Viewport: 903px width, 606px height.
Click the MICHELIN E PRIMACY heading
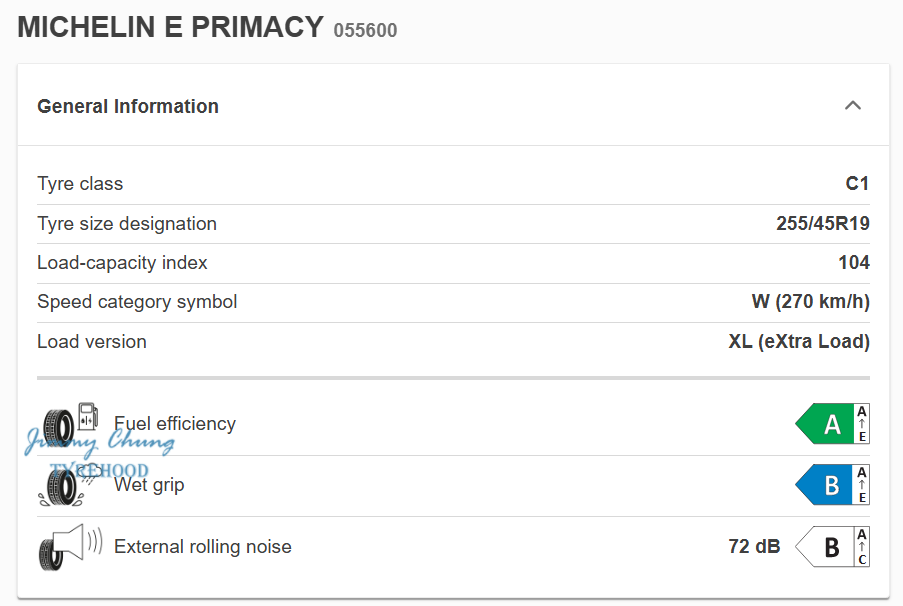pos(170,28)
